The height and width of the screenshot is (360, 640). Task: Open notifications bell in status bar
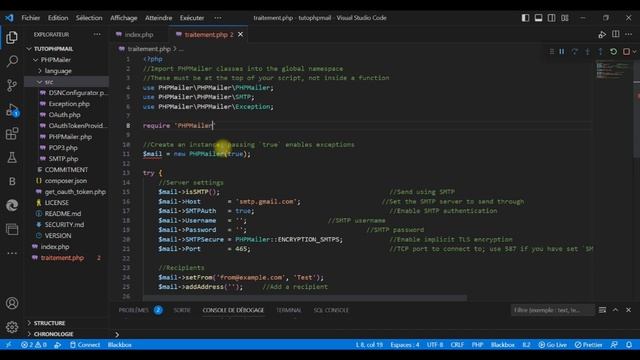(x=629, y=345)
